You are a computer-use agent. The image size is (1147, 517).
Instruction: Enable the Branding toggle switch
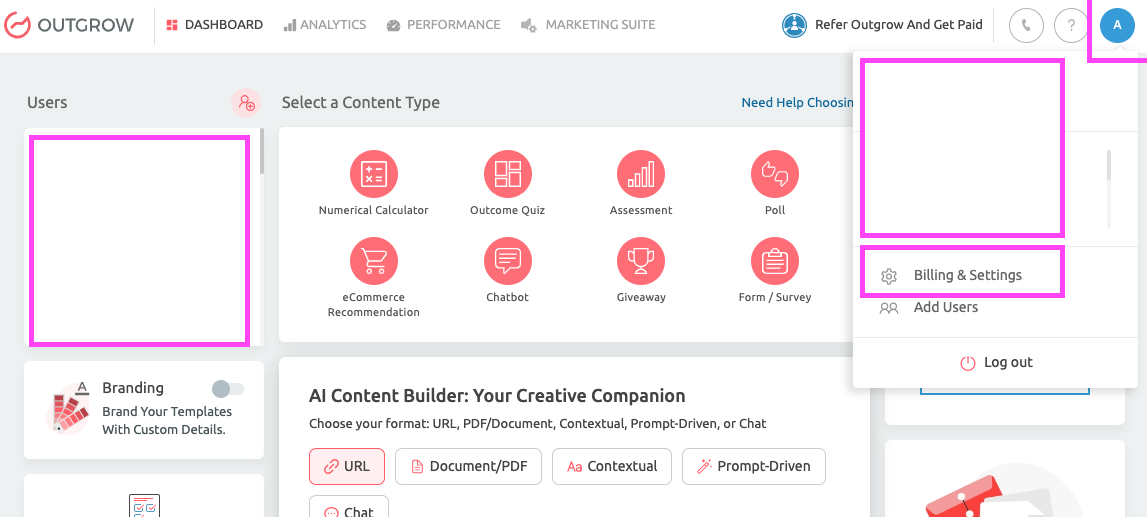point(228,388)
